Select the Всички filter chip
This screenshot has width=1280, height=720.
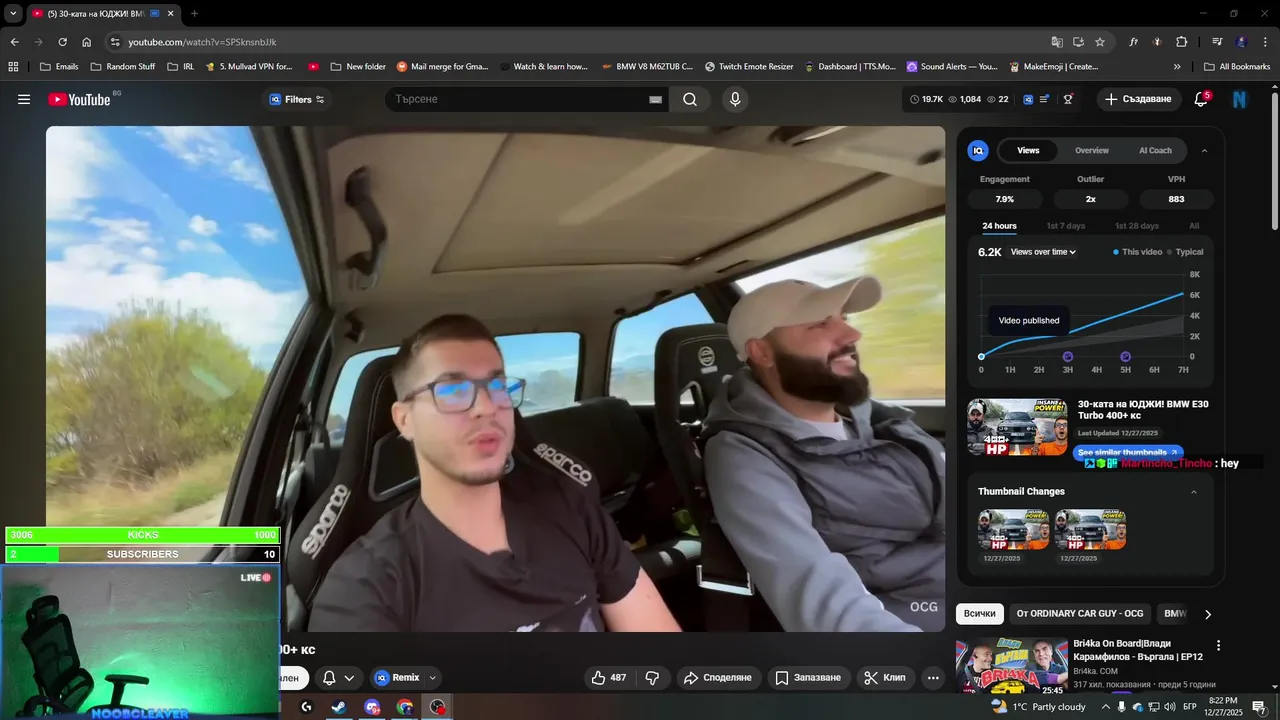(x=980, y=614)
